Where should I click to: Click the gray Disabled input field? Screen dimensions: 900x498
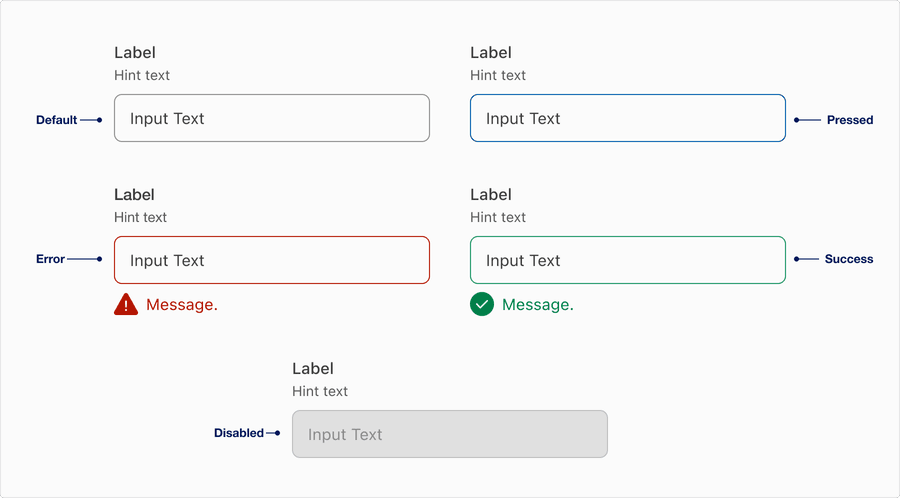point(449,434)
